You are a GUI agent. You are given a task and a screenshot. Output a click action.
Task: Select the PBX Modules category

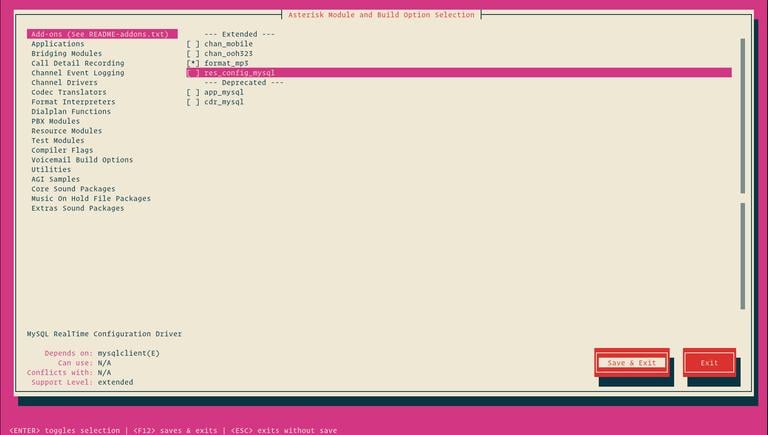pos(56,121)
